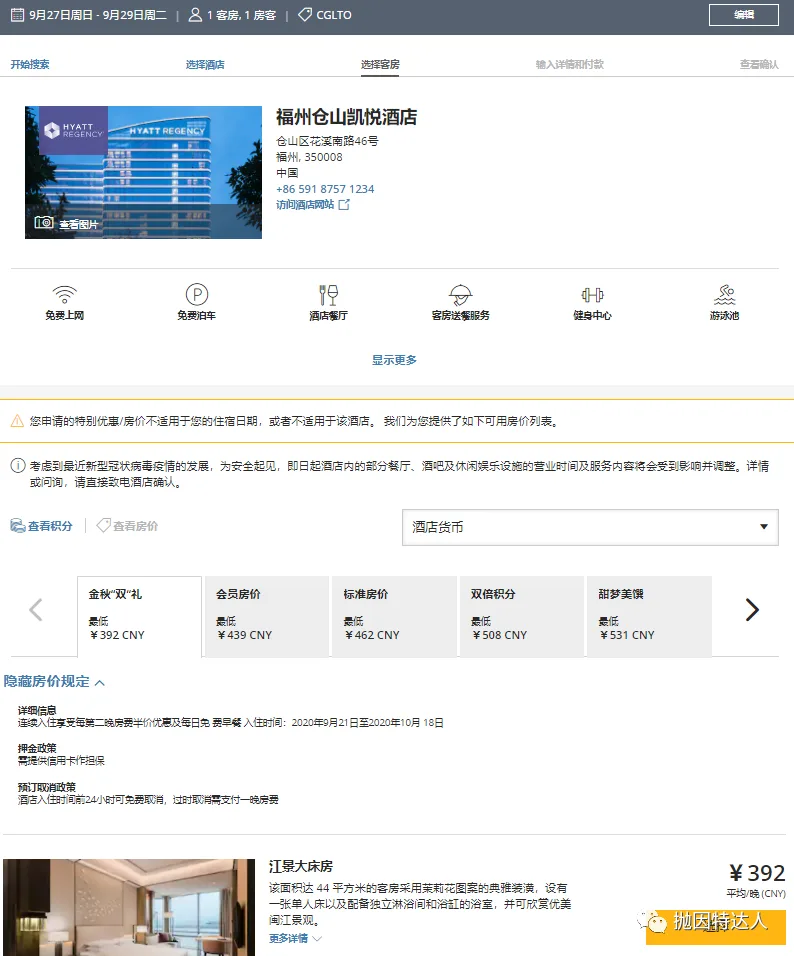Click the info circle icon in COVID notice
This screenshot has height=956, width=794.
[18, 466]
